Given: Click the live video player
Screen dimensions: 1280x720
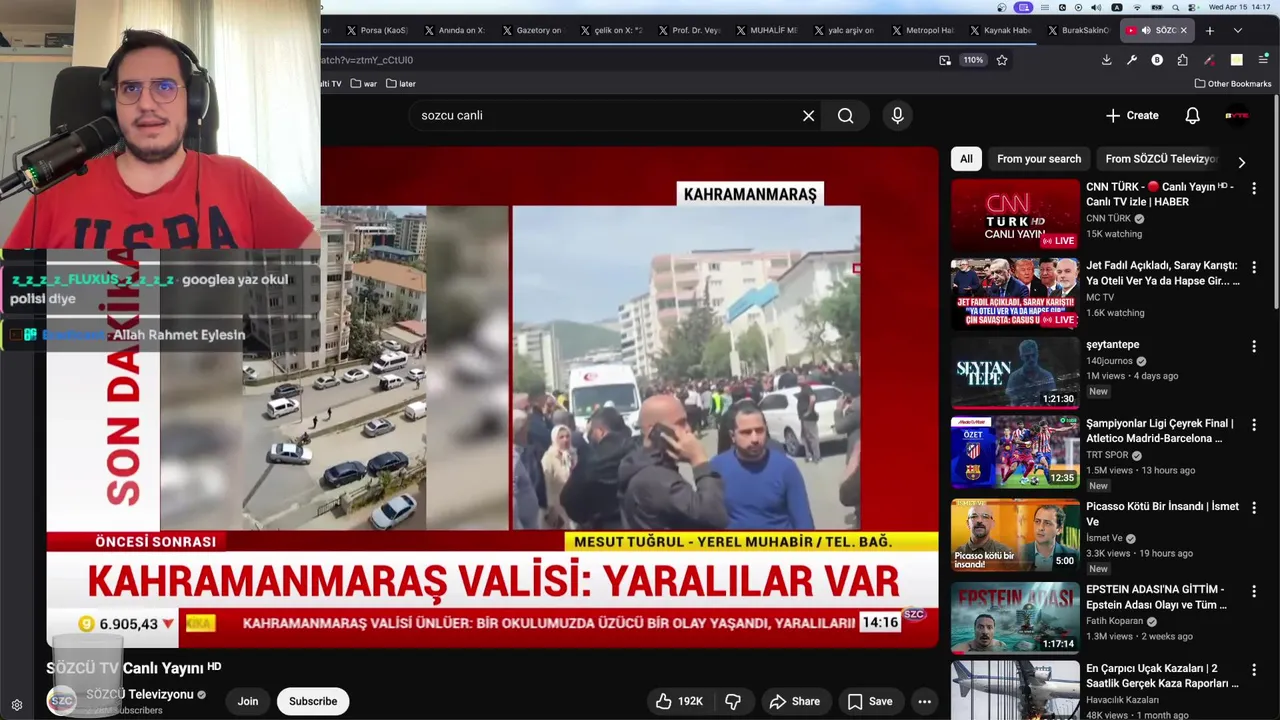Looking at the screenshot, I should tap(492, 397).
